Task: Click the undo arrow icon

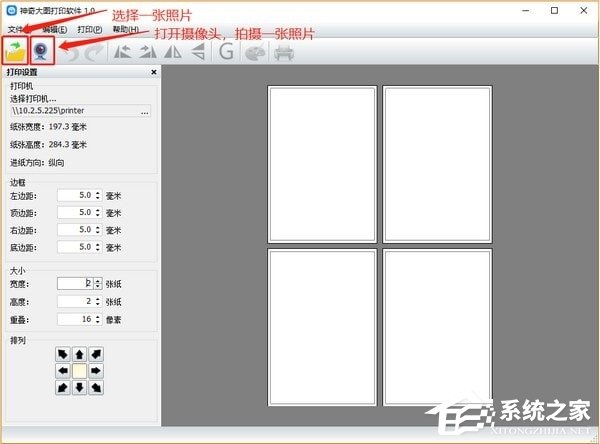Action: click(x=70, y=52)
